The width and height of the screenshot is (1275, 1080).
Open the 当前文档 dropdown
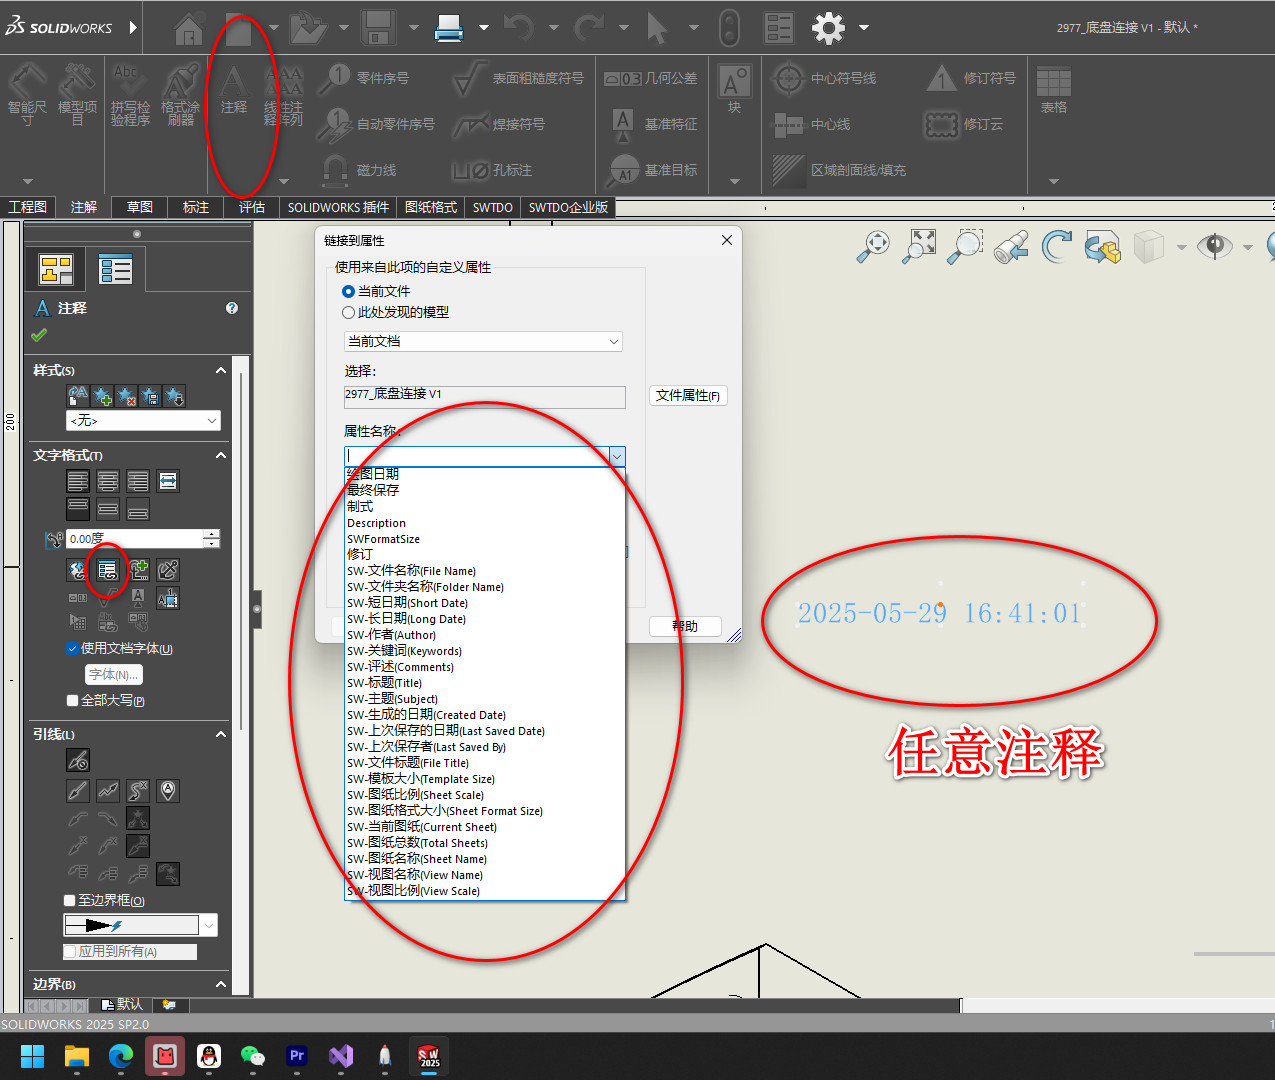483,341
